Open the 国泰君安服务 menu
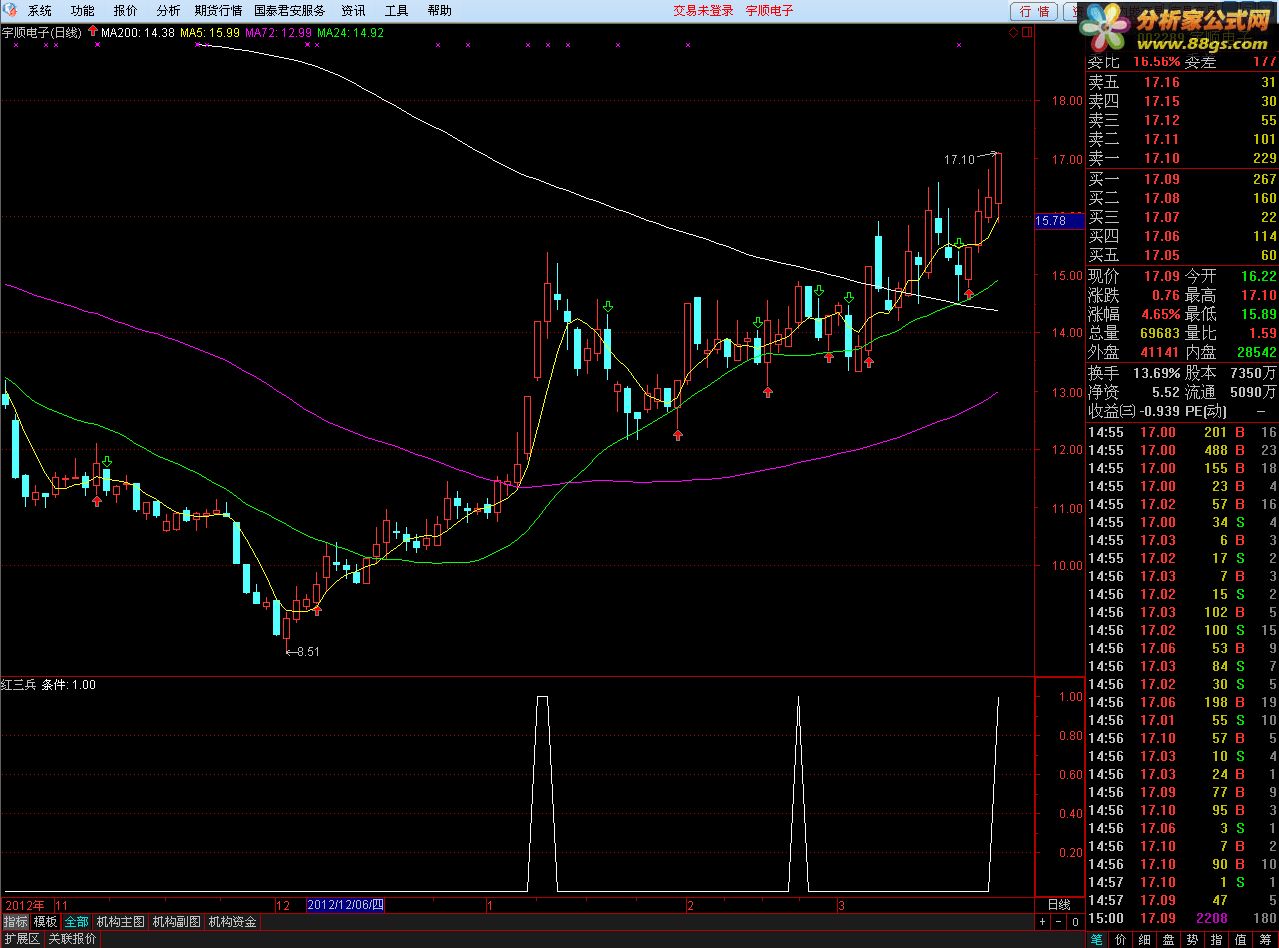Viewport: 1279px width, 948px height. coord(290,11)
